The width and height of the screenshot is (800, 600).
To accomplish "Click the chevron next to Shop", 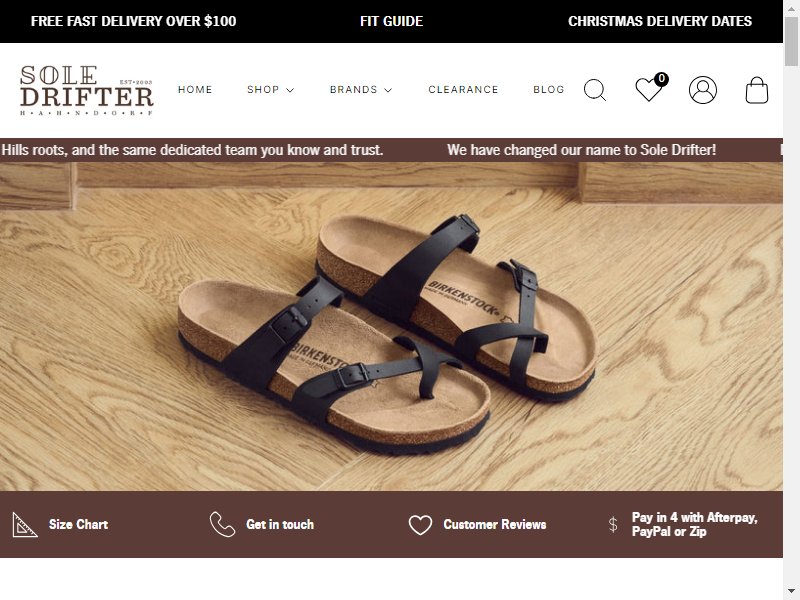I will [290, 90].
